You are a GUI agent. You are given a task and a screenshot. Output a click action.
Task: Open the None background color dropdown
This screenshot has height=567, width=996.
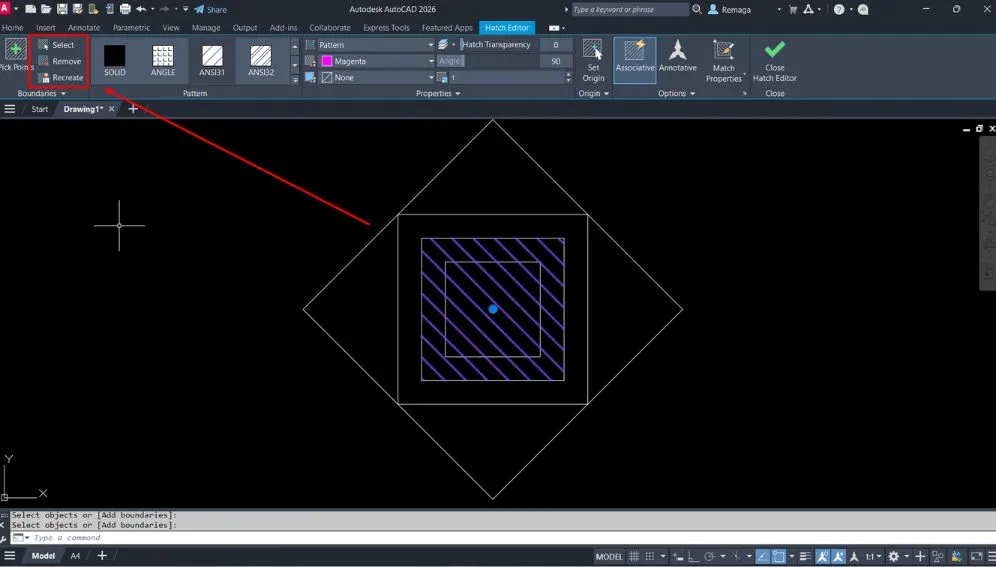pos(375,77)
